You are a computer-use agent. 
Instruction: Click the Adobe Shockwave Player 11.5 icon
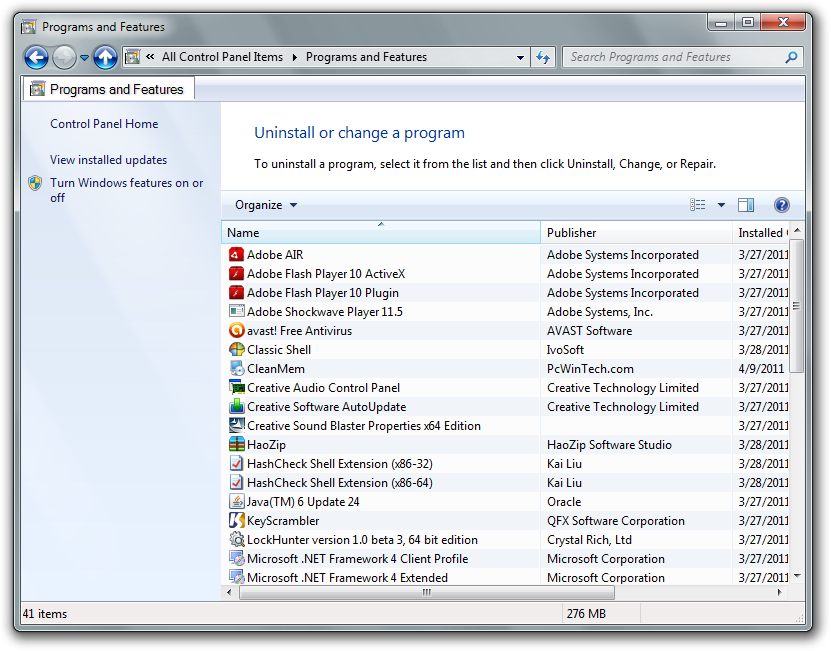click(236, 311)
